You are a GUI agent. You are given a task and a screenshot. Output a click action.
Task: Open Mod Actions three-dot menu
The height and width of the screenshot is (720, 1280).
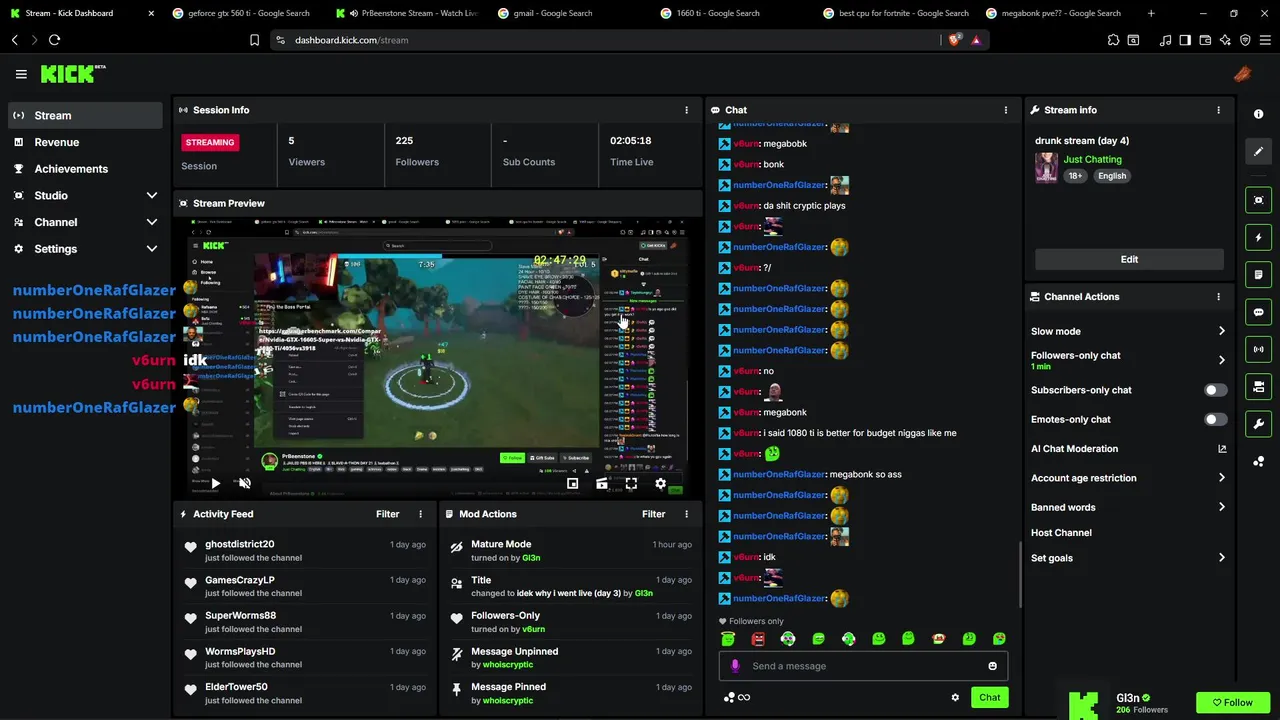(686, 514)
